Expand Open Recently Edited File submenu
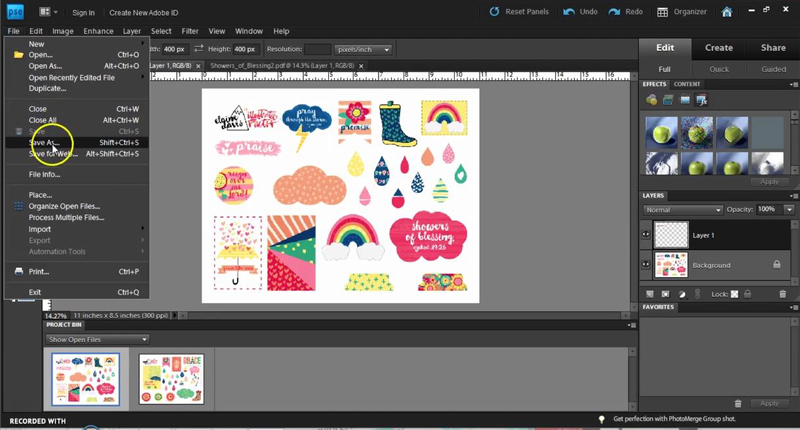800x430 pixels. click(x=77, y=78)
